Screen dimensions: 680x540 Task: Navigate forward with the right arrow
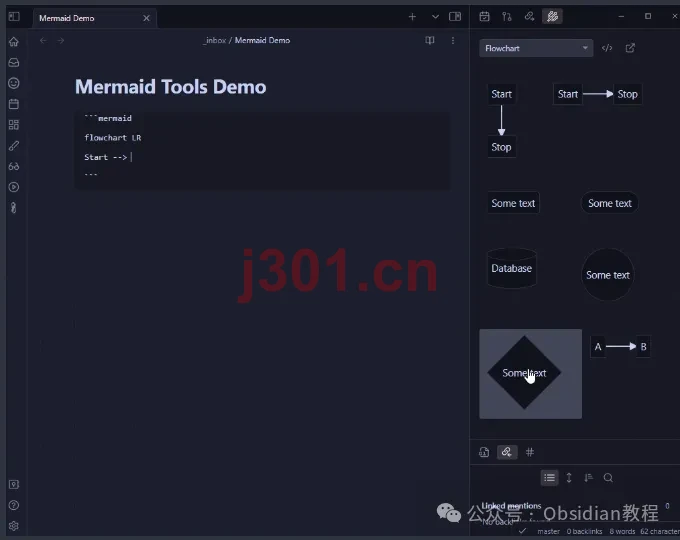tap(61, 40)
